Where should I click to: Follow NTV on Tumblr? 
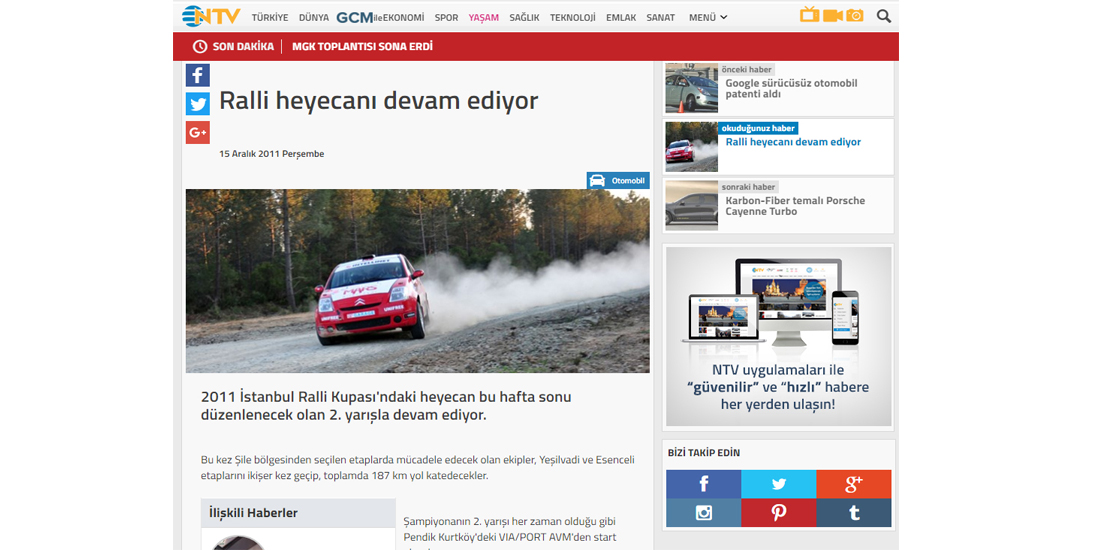click(x=853, y=513)
